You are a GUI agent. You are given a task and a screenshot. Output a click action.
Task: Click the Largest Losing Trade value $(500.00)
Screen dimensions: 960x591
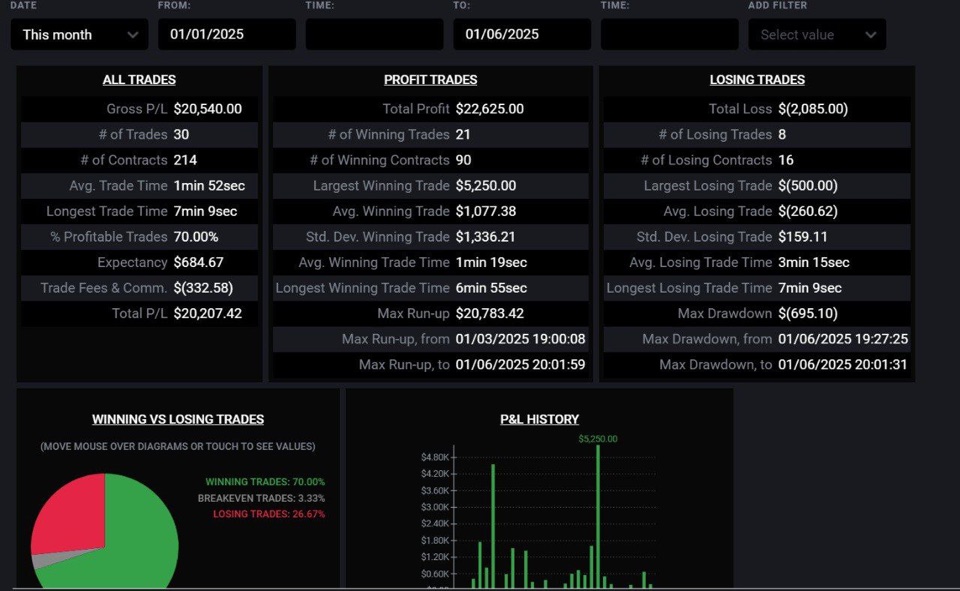[808, 186]
